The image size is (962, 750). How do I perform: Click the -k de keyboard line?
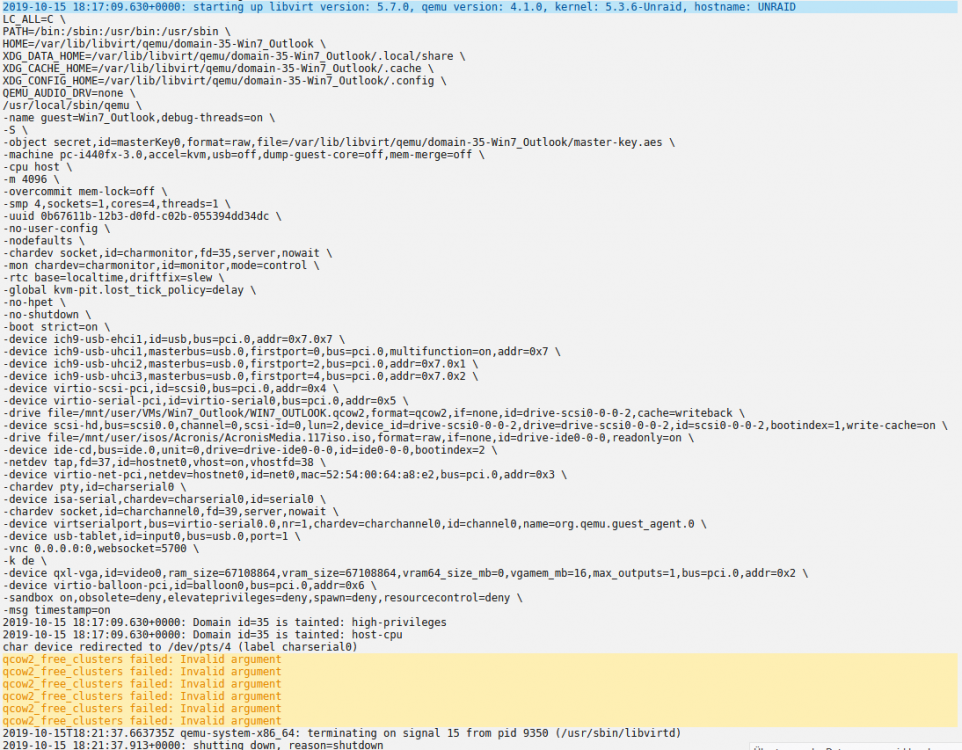click(25, 559)
